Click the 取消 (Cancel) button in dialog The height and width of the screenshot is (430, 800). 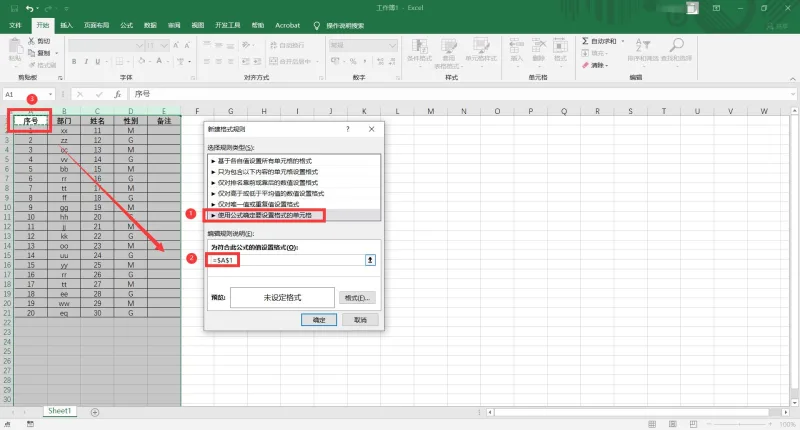(x=361, y=320)
